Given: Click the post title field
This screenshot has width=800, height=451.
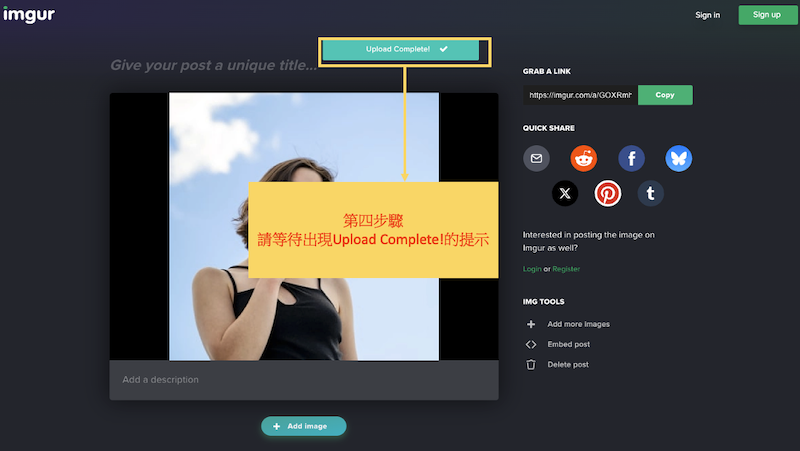Looking at the screenshot, I should pyautogui.click(x=213, y=66).
